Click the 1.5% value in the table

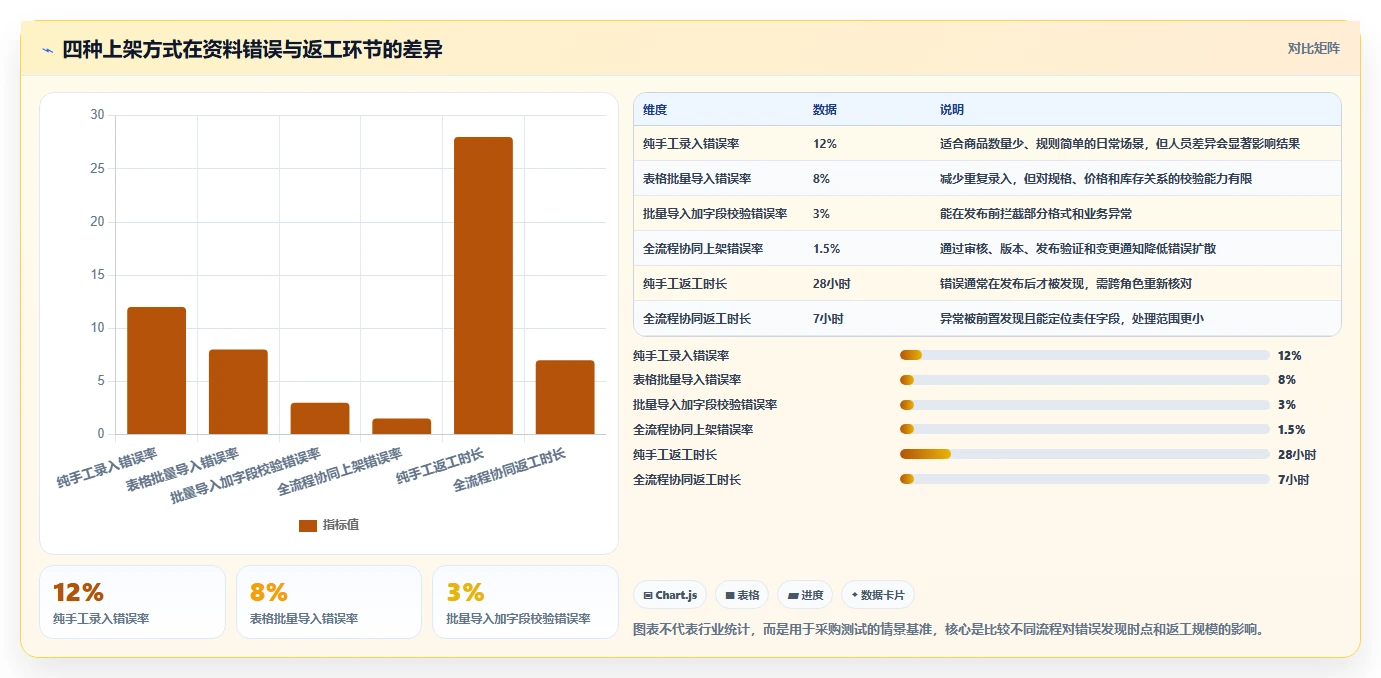(x=827, y=249)
